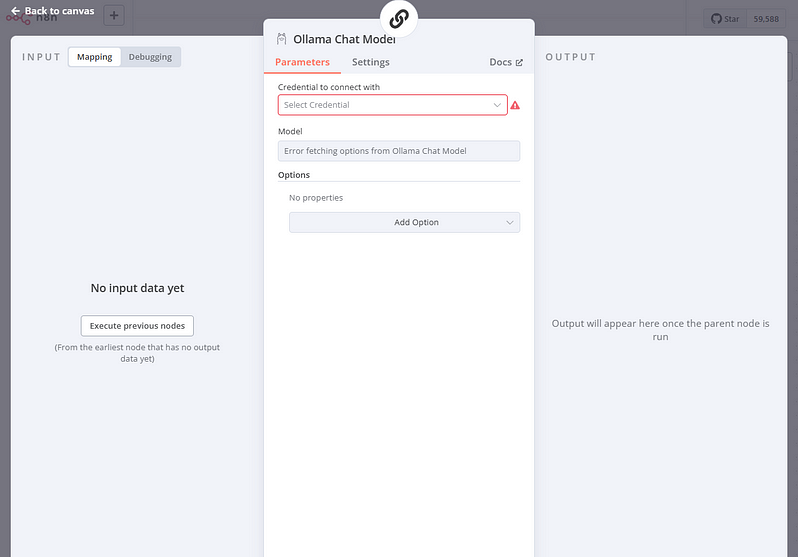Image resolution: width=798 pixels, height=557 pixels.
Task: Click the OUTPUT panel heading
Action: pos(571,57)
